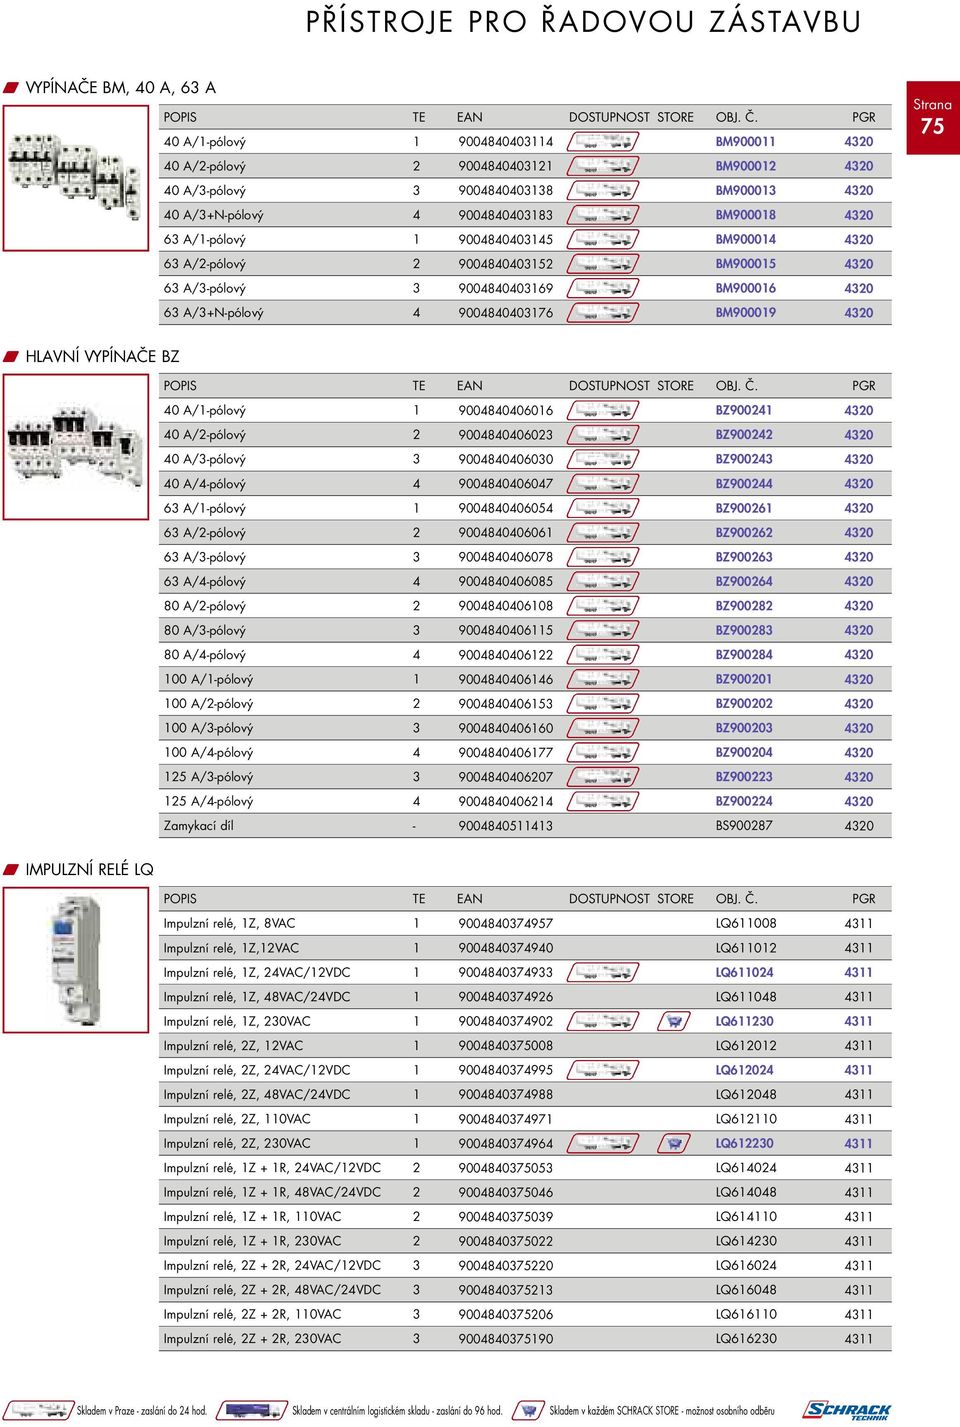Click EAN 9004840406016

[x=505, y=411]
